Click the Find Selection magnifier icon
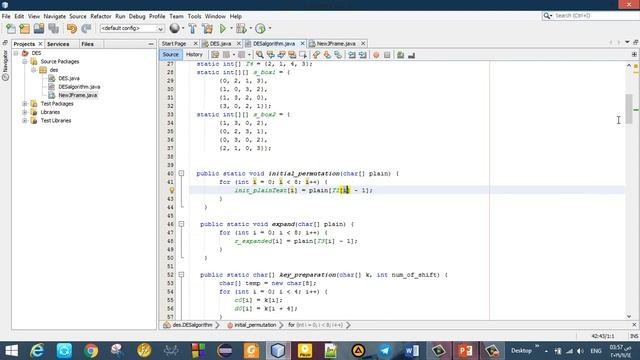The width and height of the screenshot is (640, 360). pos(260,55)
